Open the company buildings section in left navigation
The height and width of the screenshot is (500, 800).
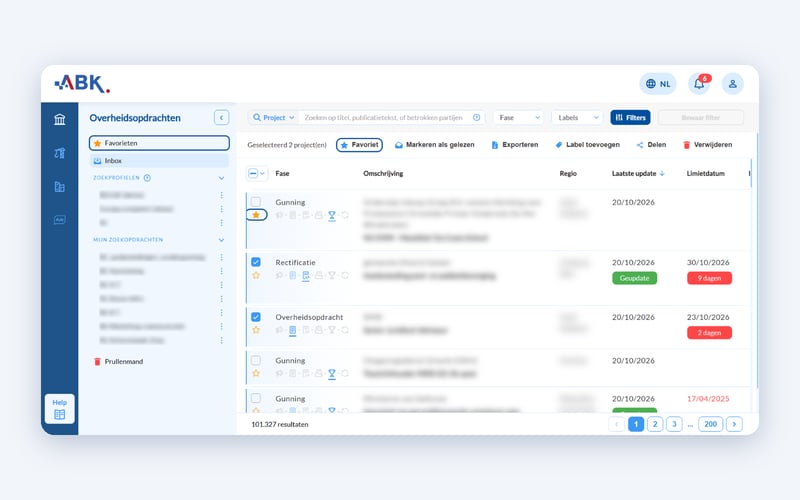60,187
